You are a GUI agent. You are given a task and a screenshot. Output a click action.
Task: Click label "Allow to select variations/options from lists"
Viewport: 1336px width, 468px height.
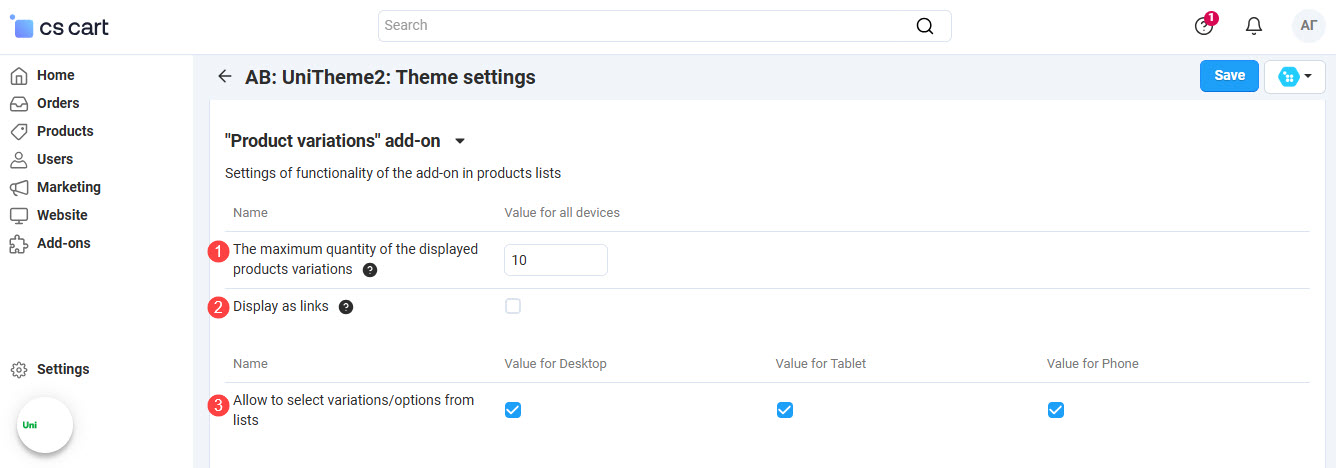point(353,410)
